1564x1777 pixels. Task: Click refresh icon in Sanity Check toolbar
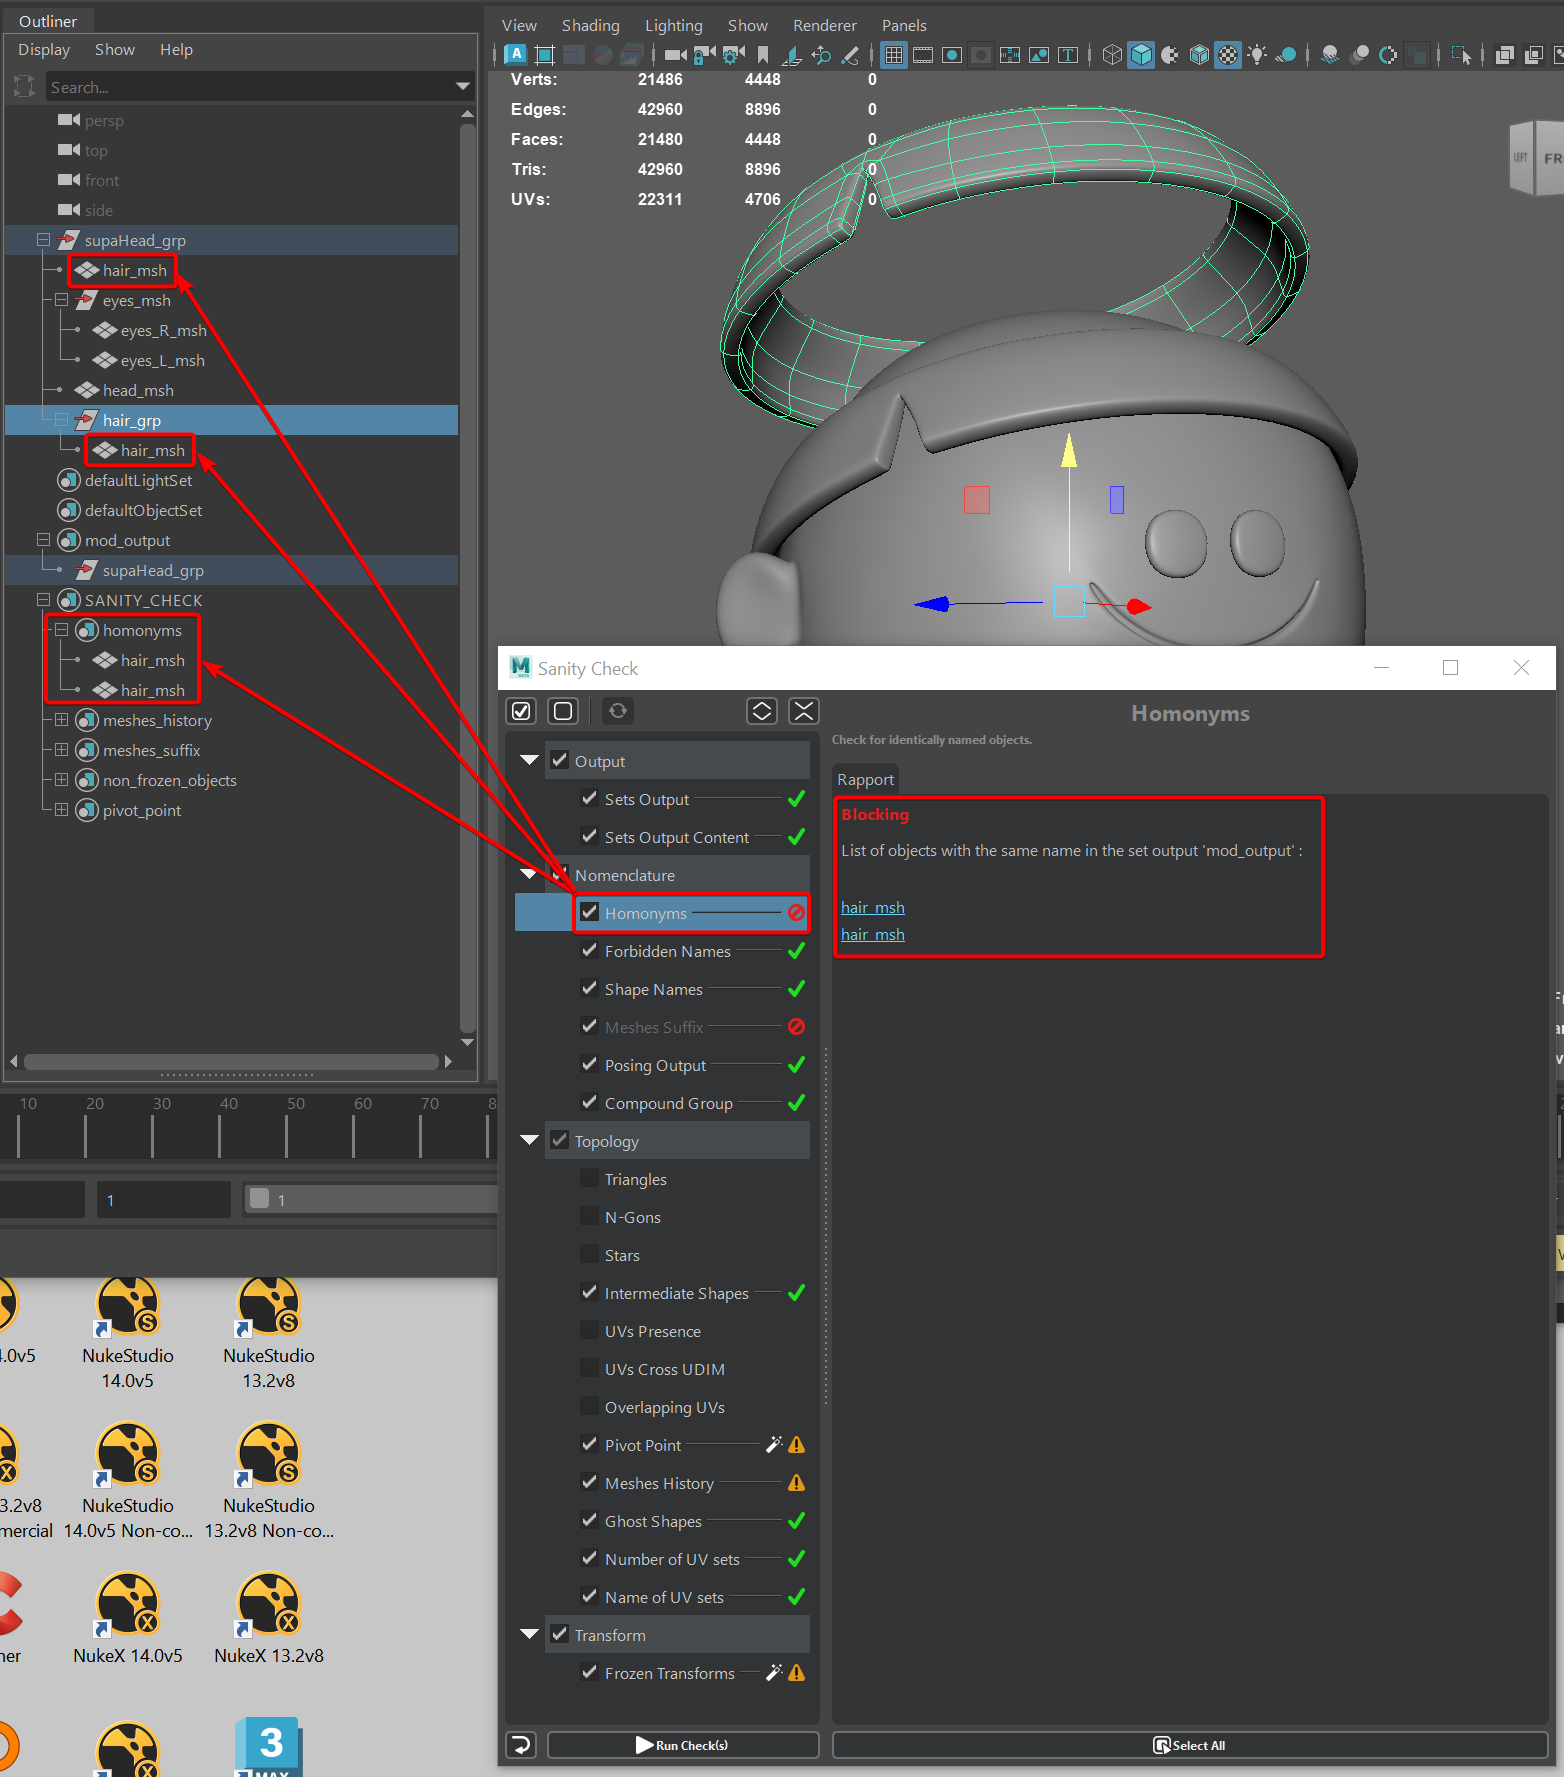pos(618,711)
